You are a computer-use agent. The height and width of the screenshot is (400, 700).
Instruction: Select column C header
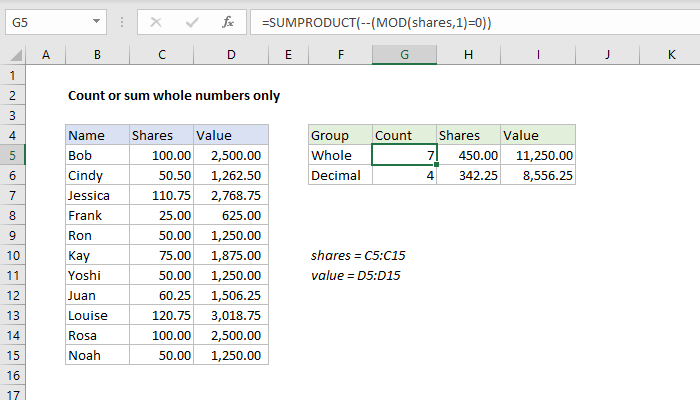160,55
